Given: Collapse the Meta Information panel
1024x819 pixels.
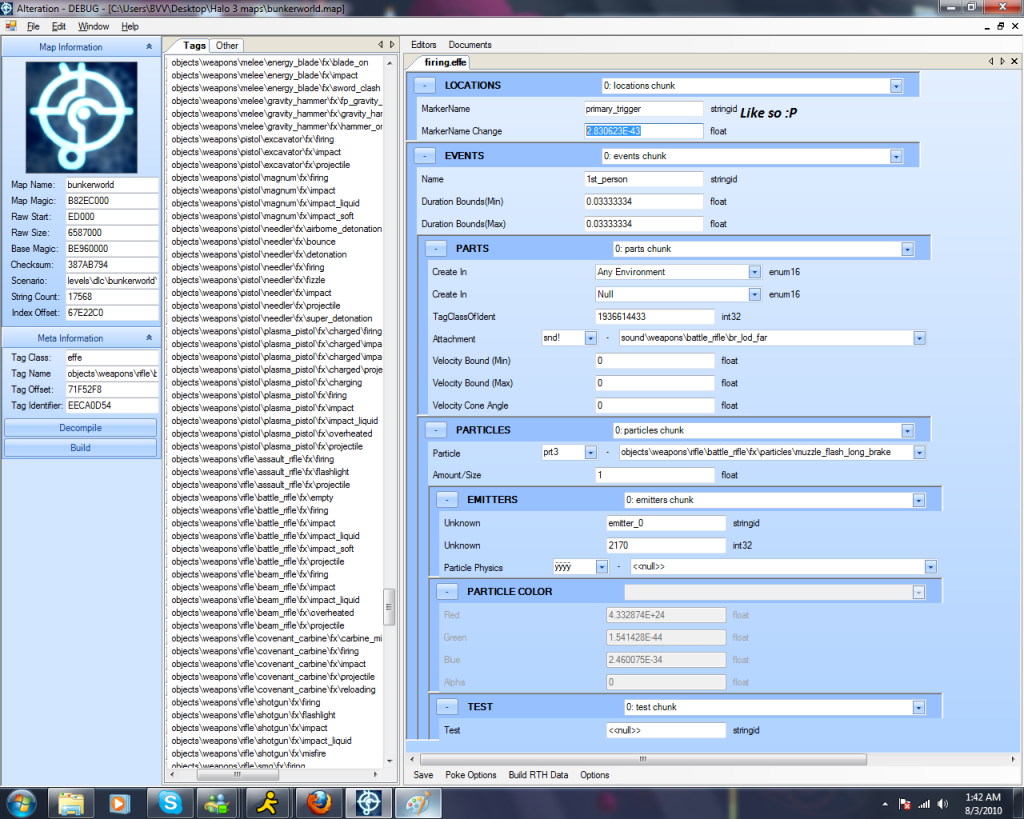Looking at the screenshot, I should pos(149,338).
